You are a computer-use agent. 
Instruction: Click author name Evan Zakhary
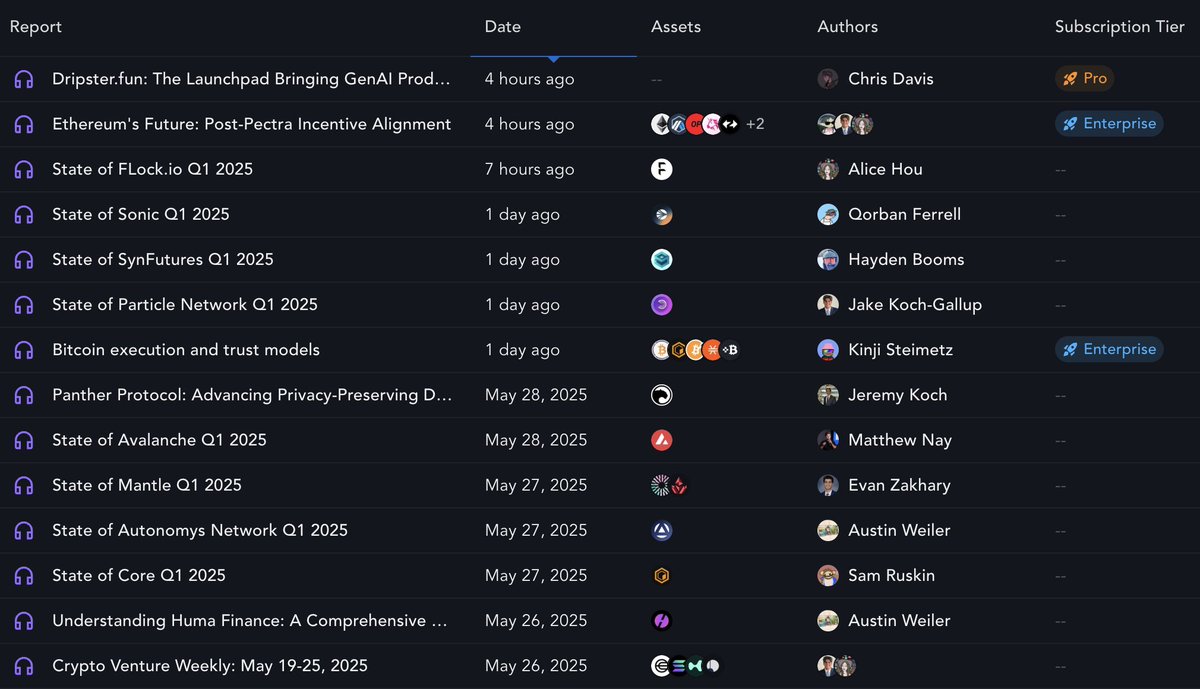899,485
